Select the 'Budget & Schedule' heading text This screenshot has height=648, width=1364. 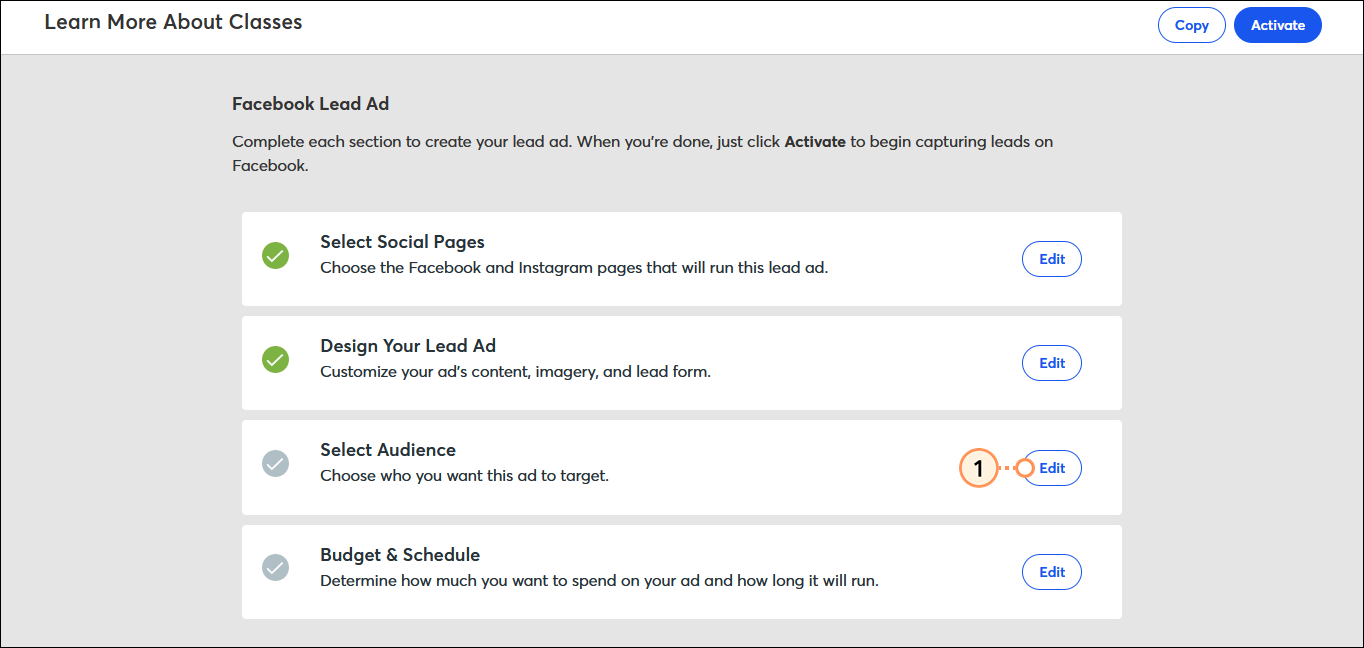point(400,555)
